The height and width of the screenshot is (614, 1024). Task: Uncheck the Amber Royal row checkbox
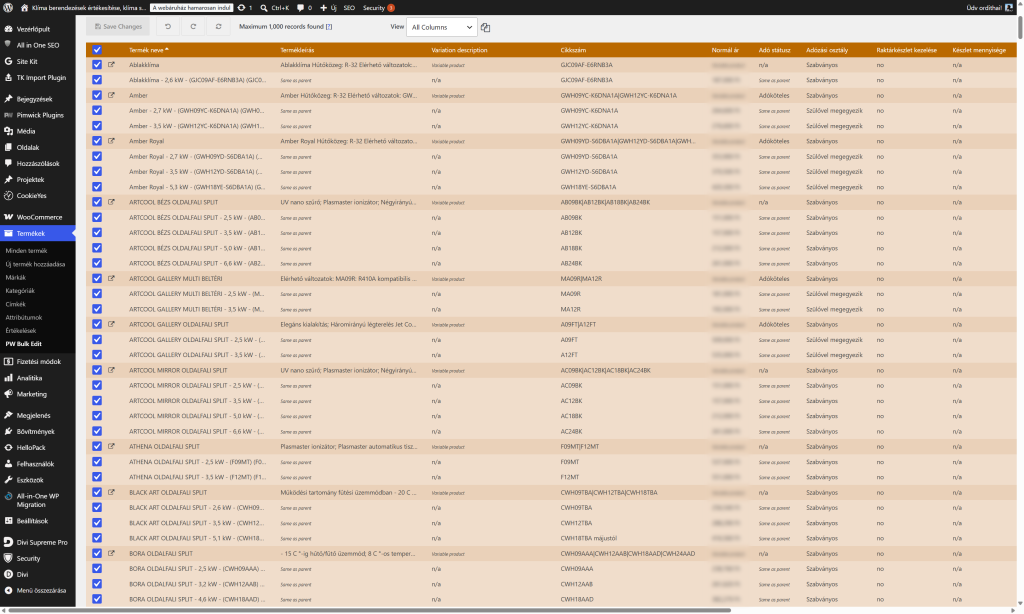click(97, 141)
